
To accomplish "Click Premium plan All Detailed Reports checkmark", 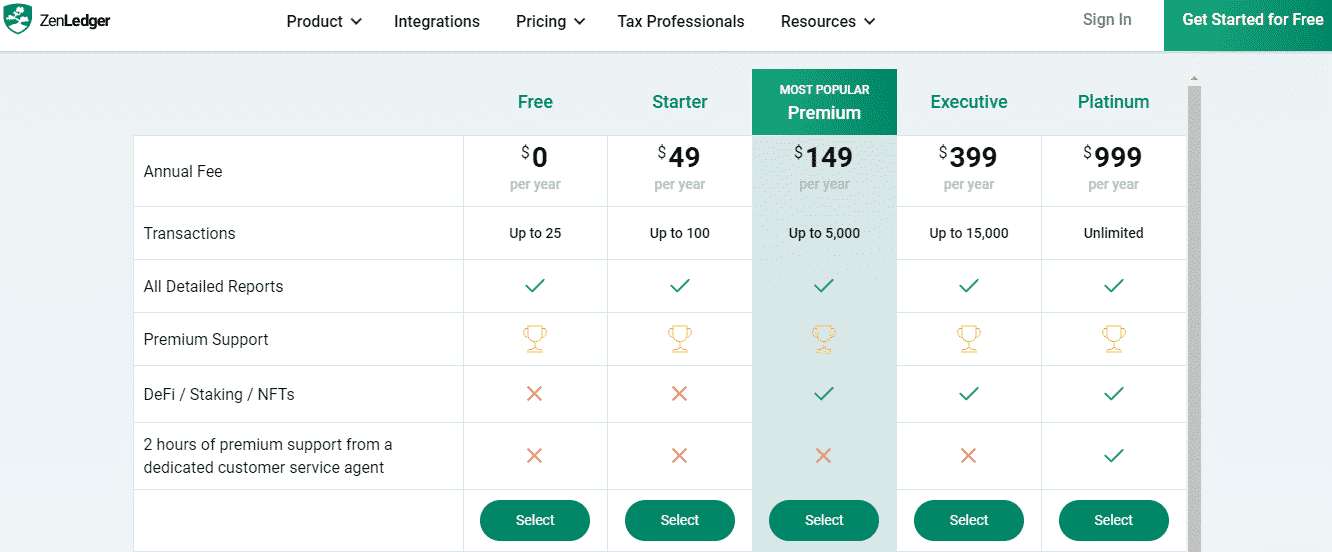I will (824, 286).
